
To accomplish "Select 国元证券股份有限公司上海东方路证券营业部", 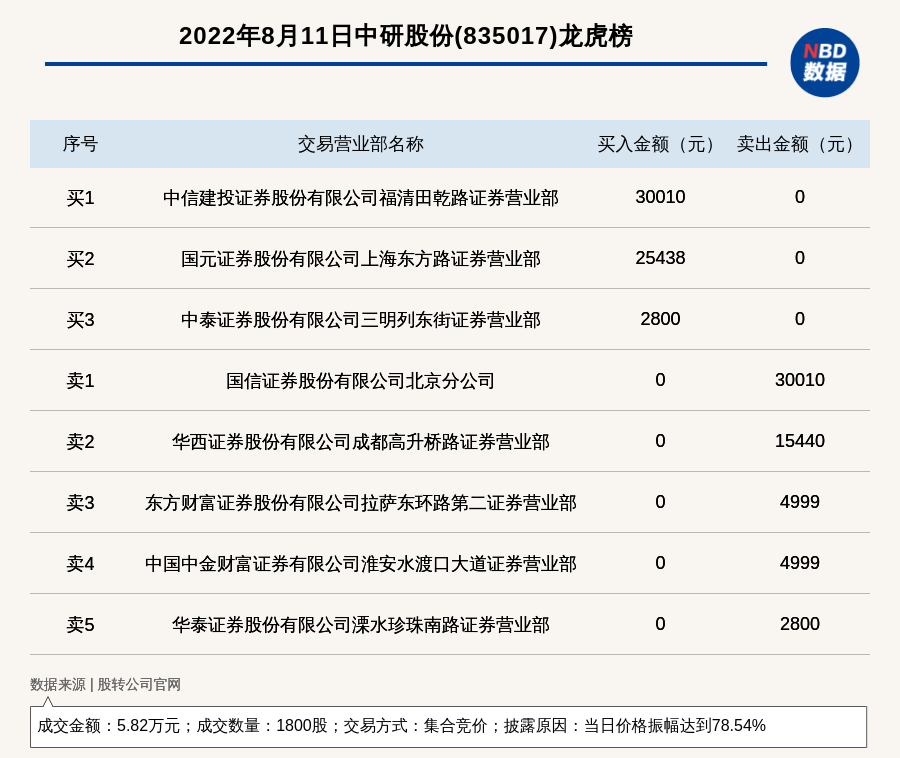I will coord(360,259).
